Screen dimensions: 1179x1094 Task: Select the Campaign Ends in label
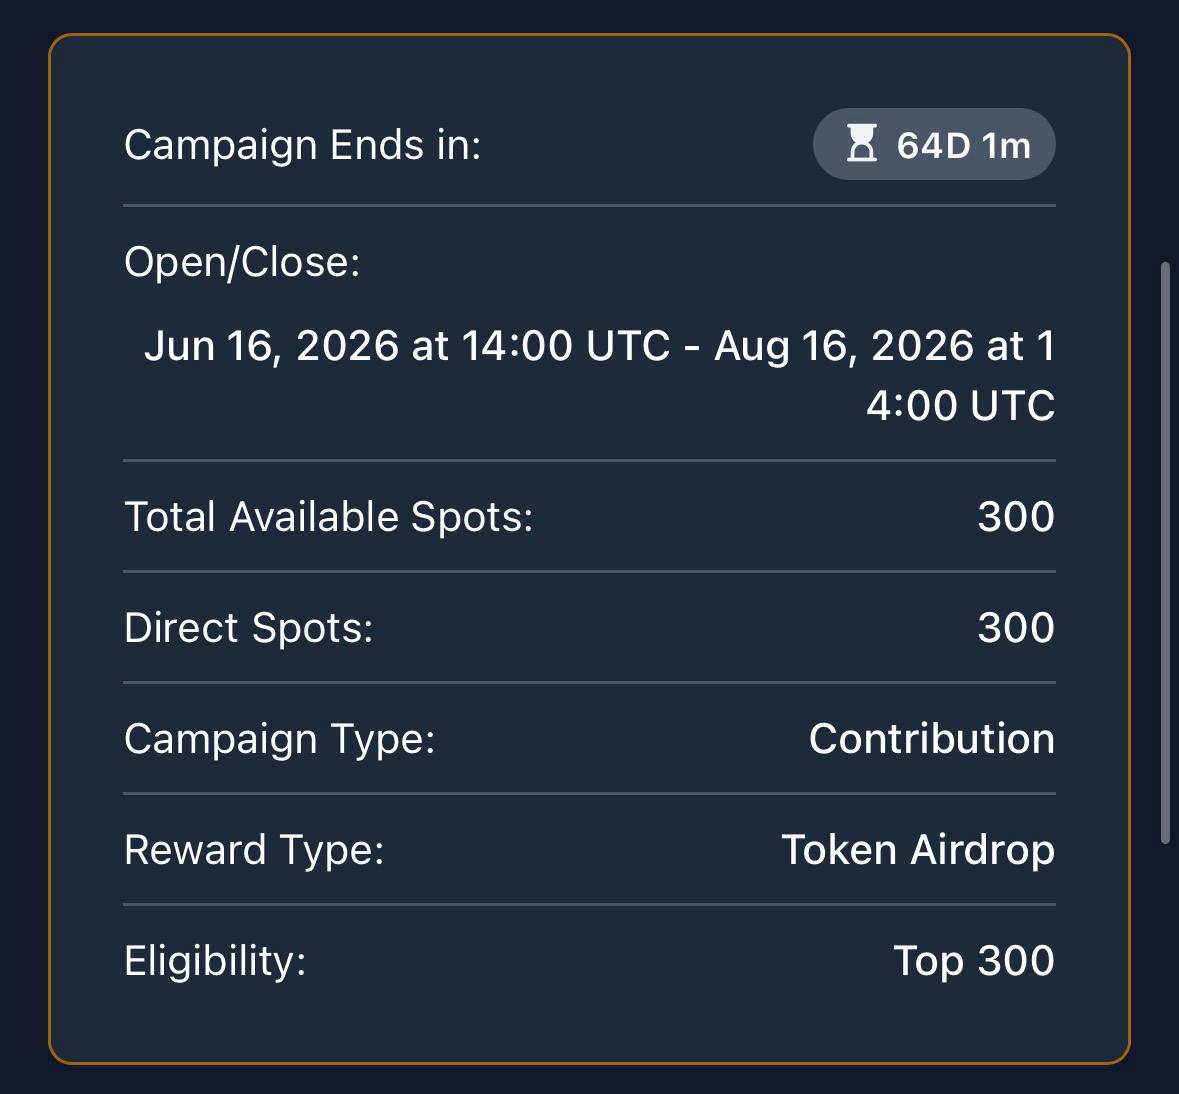tap(302, 144)
